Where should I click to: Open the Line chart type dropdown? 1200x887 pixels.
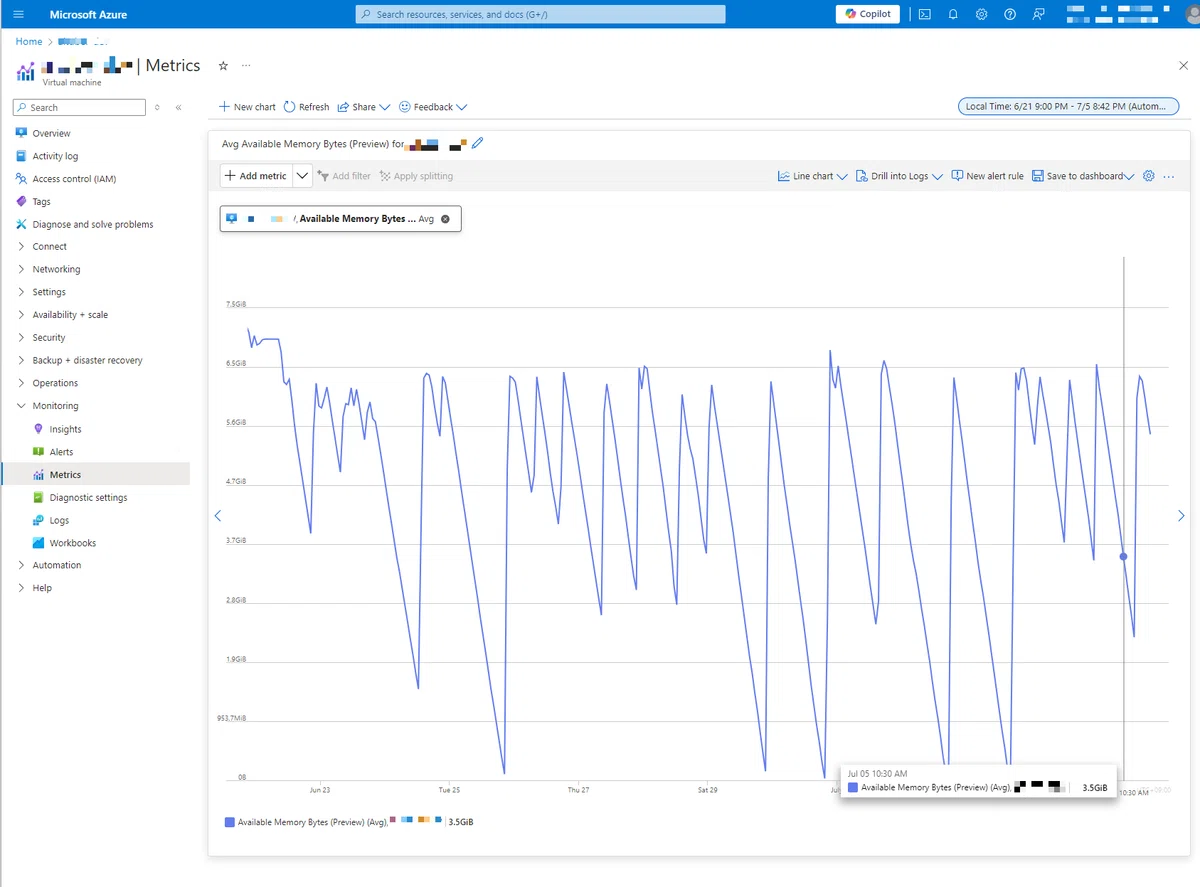click(x=812, y=176)
